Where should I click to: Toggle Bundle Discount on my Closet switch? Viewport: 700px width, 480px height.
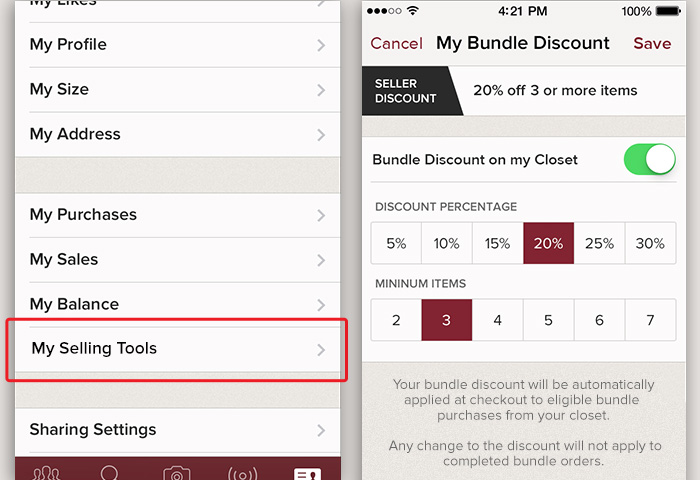click(649, 159)
